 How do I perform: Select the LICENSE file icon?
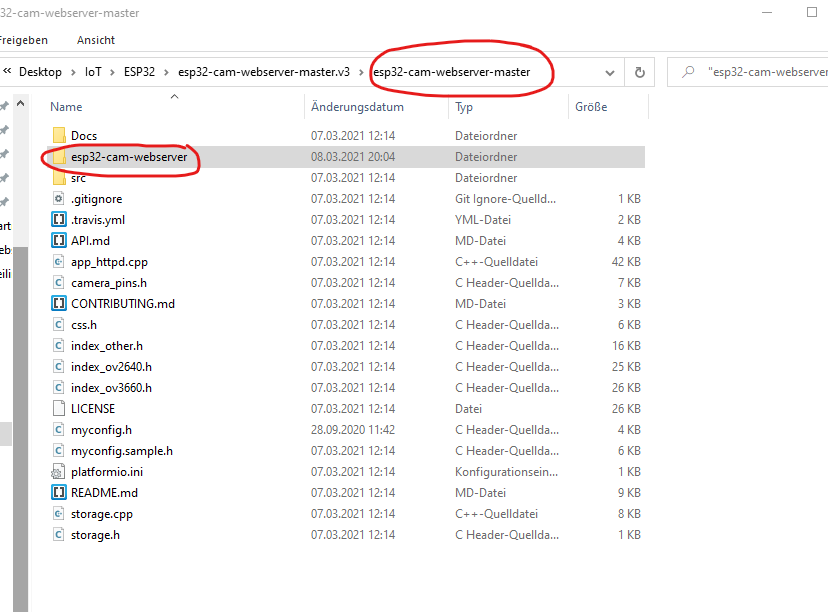59,409
